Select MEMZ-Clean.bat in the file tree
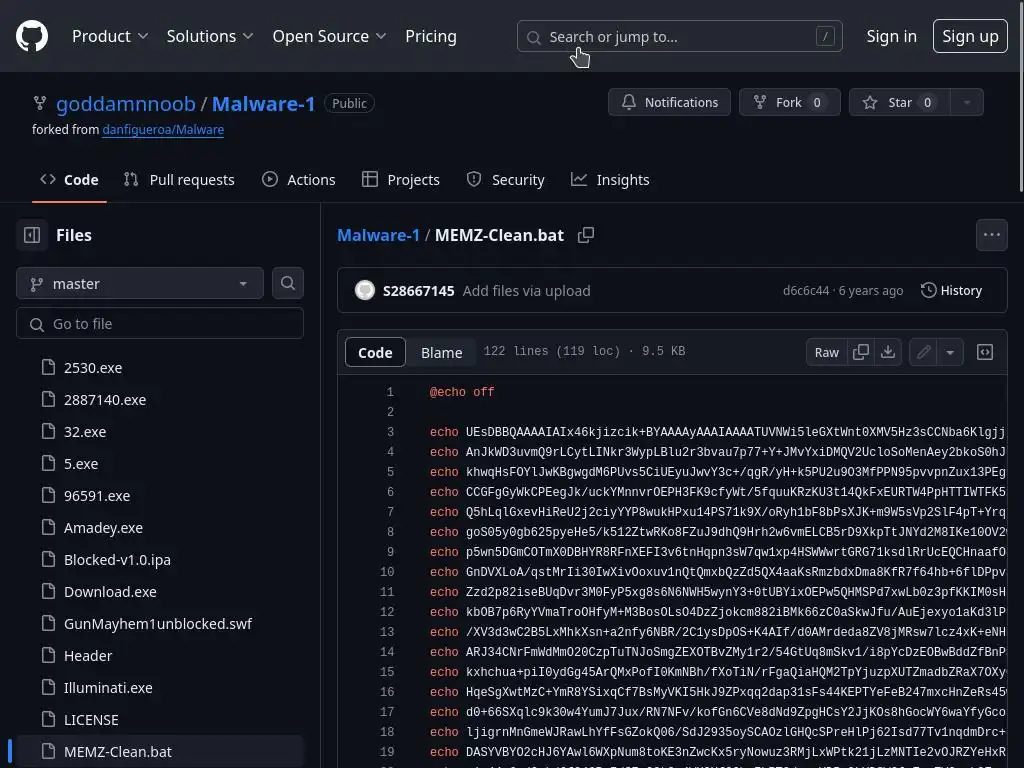Image resolution: width=1024 pixels, height=768 pixels. click(x=160, y=752)
